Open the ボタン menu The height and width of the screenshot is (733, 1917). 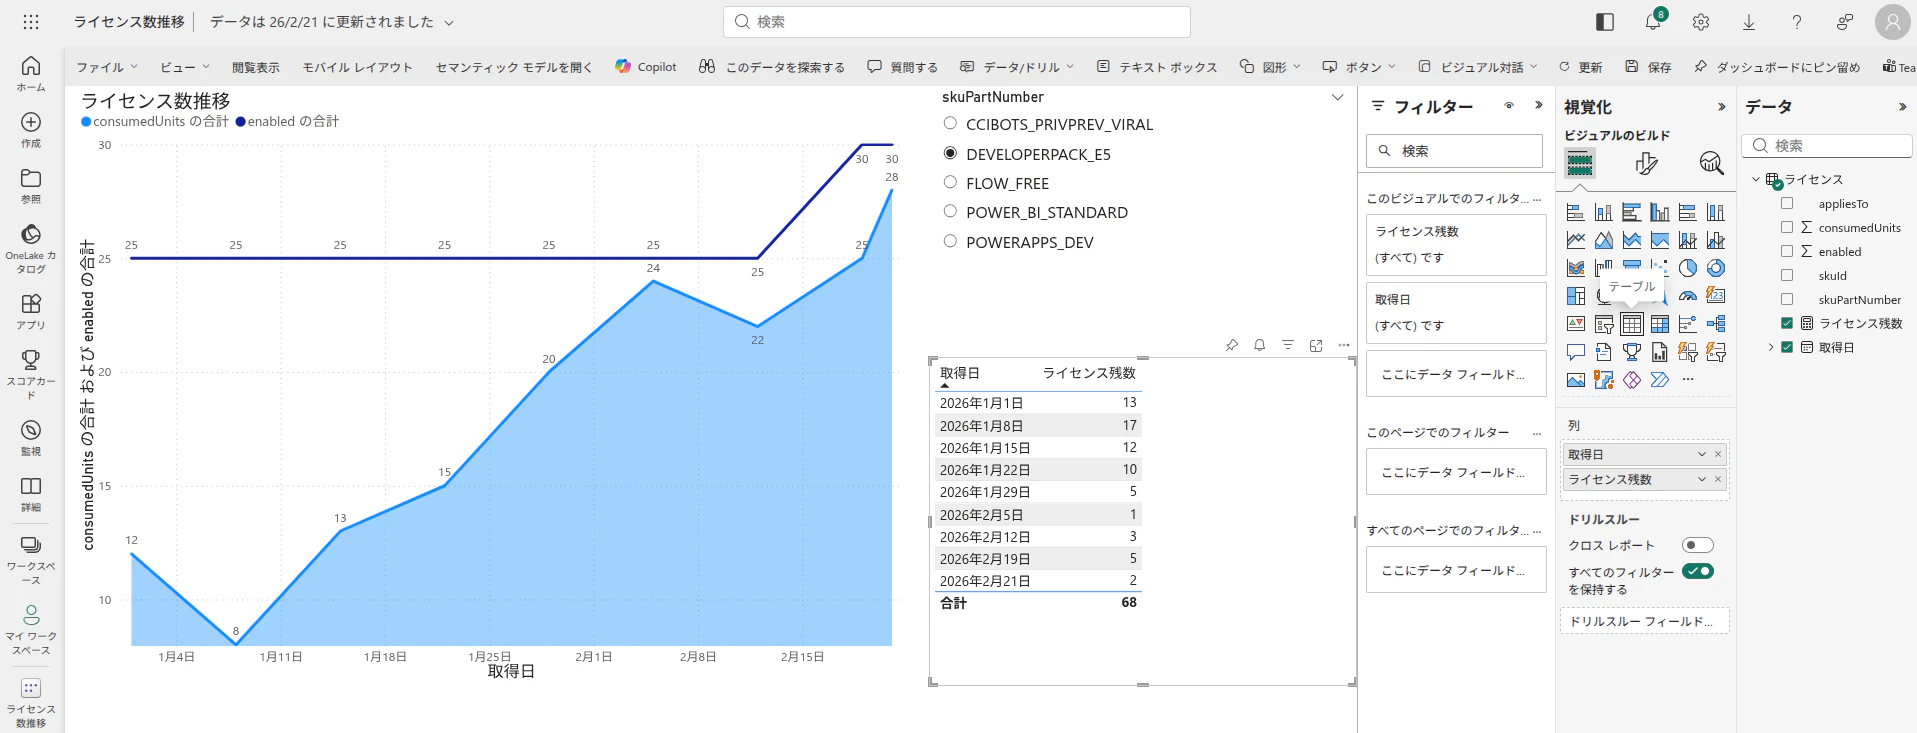pyautogui.click(x=1358, y=67)
